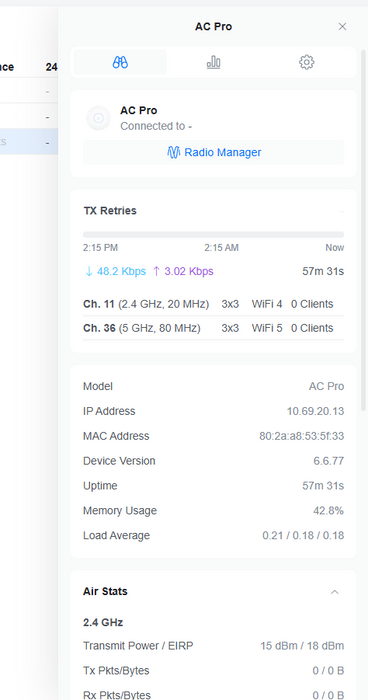Click the Uptime value 57m 31s in details

(323, 486)
